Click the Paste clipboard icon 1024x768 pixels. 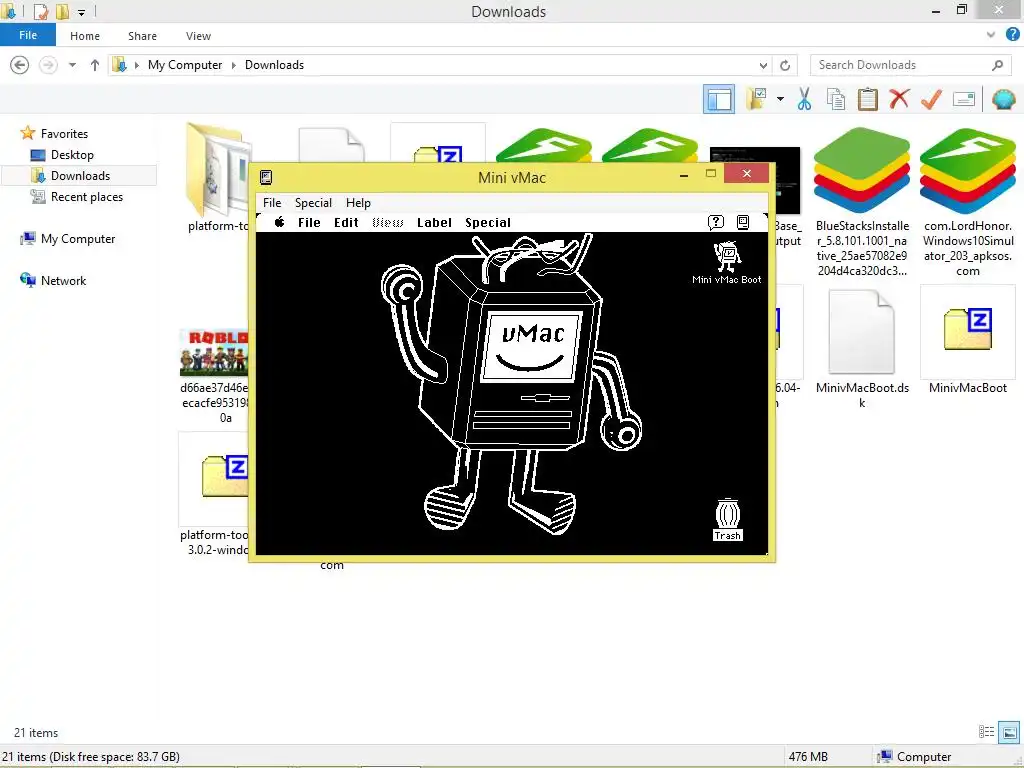pyautogui.click(x=867, y=99)
